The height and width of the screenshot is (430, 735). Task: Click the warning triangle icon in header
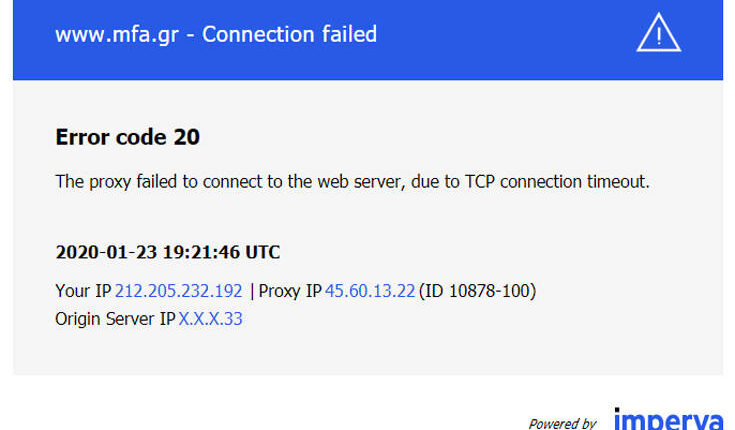pos(659,33)
